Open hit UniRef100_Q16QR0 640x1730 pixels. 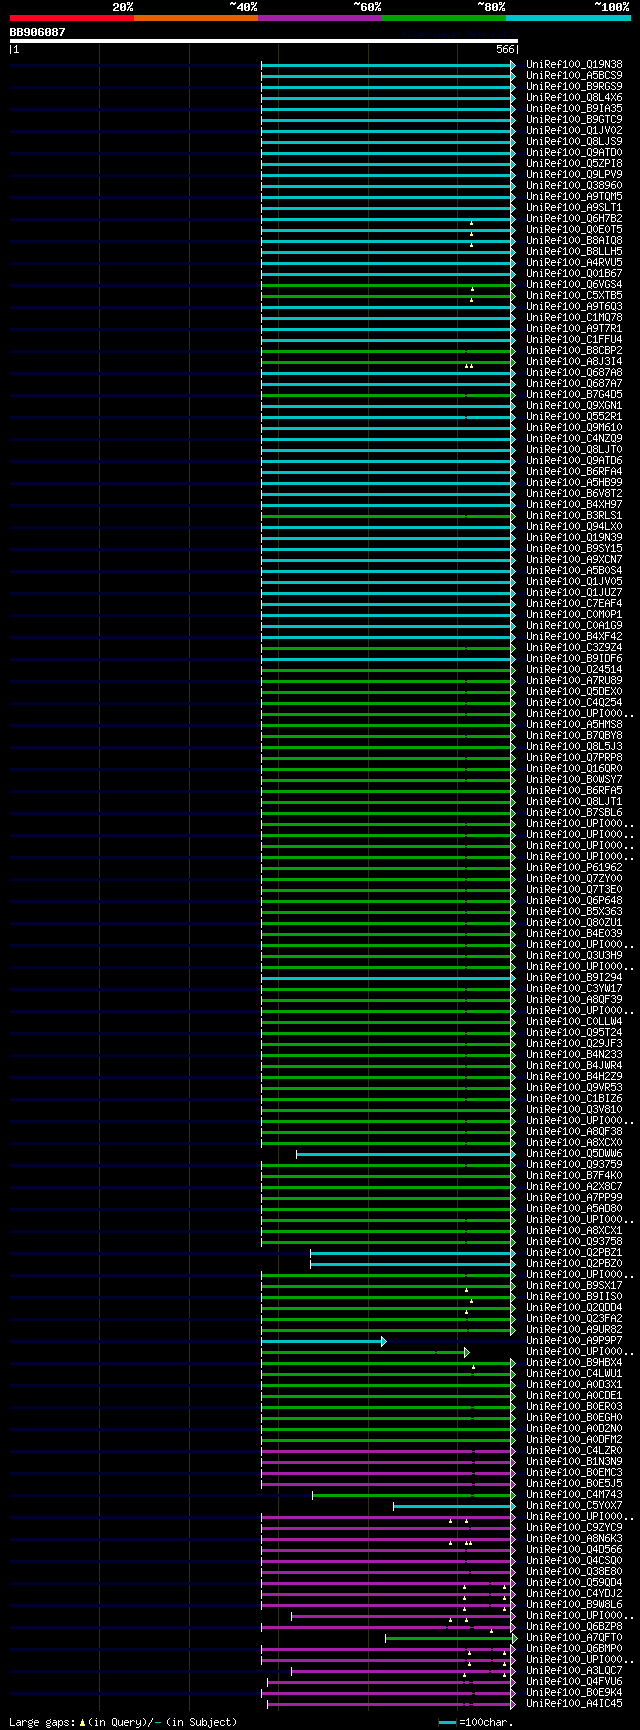tap(574, 768)
